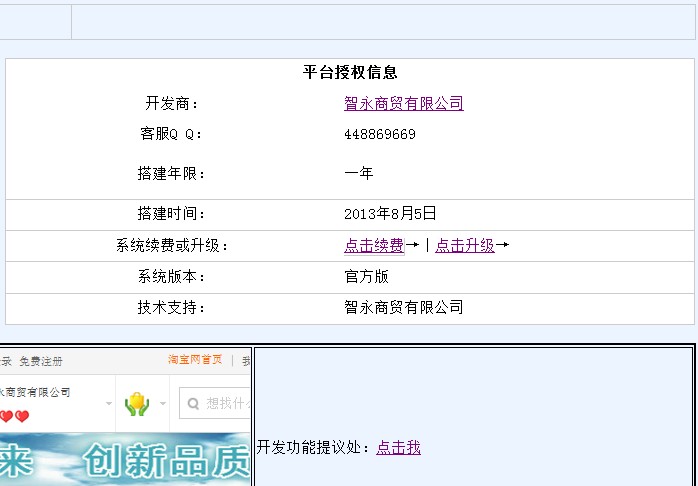Click the magnifier icon in search box
The width and height of the screenshot is (698, 486).
coord(193,404)
